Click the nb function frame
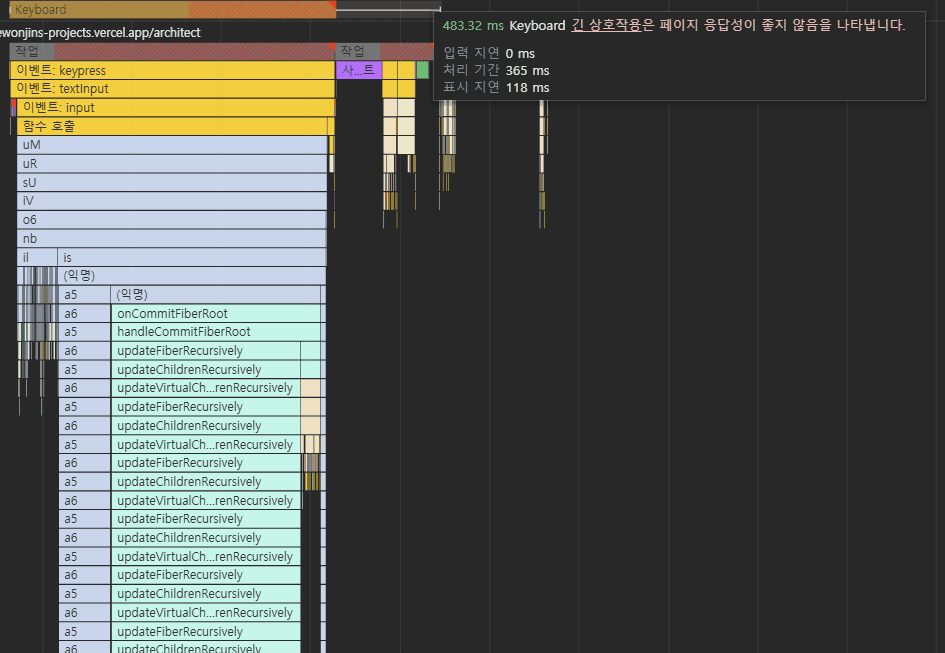Image resolution: width=945 pixels, height=653 pixels. pyautogui.click(x=170, y=239)
